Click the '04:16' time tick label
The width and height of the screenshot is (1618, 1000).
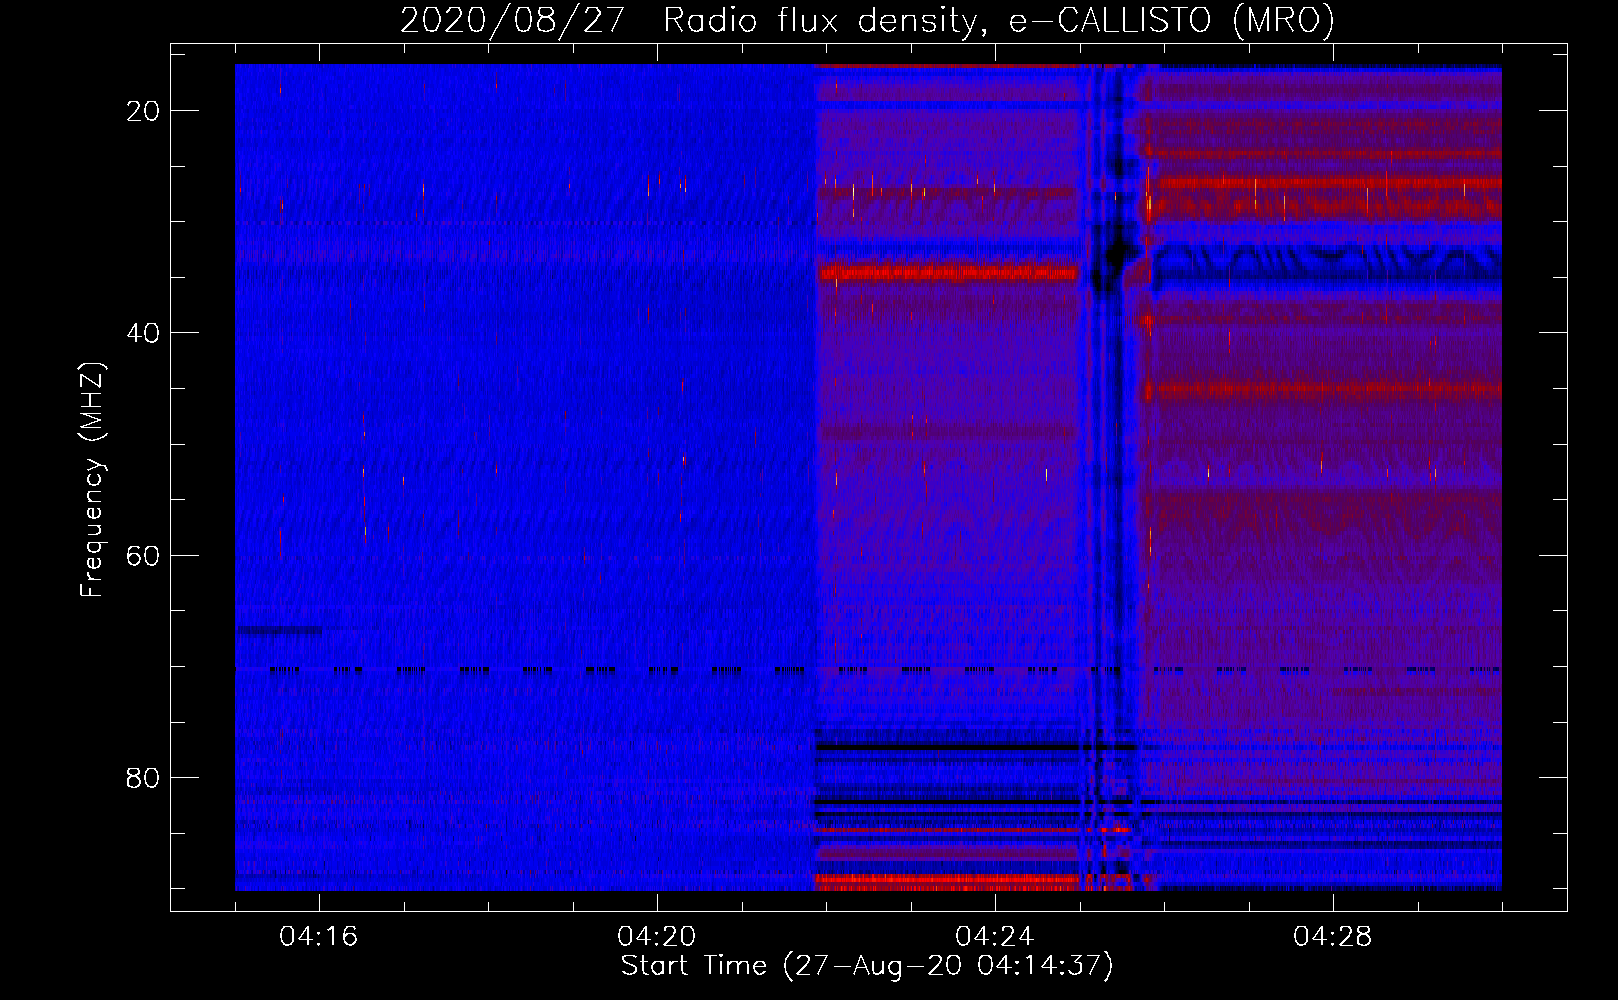point(319,937)
